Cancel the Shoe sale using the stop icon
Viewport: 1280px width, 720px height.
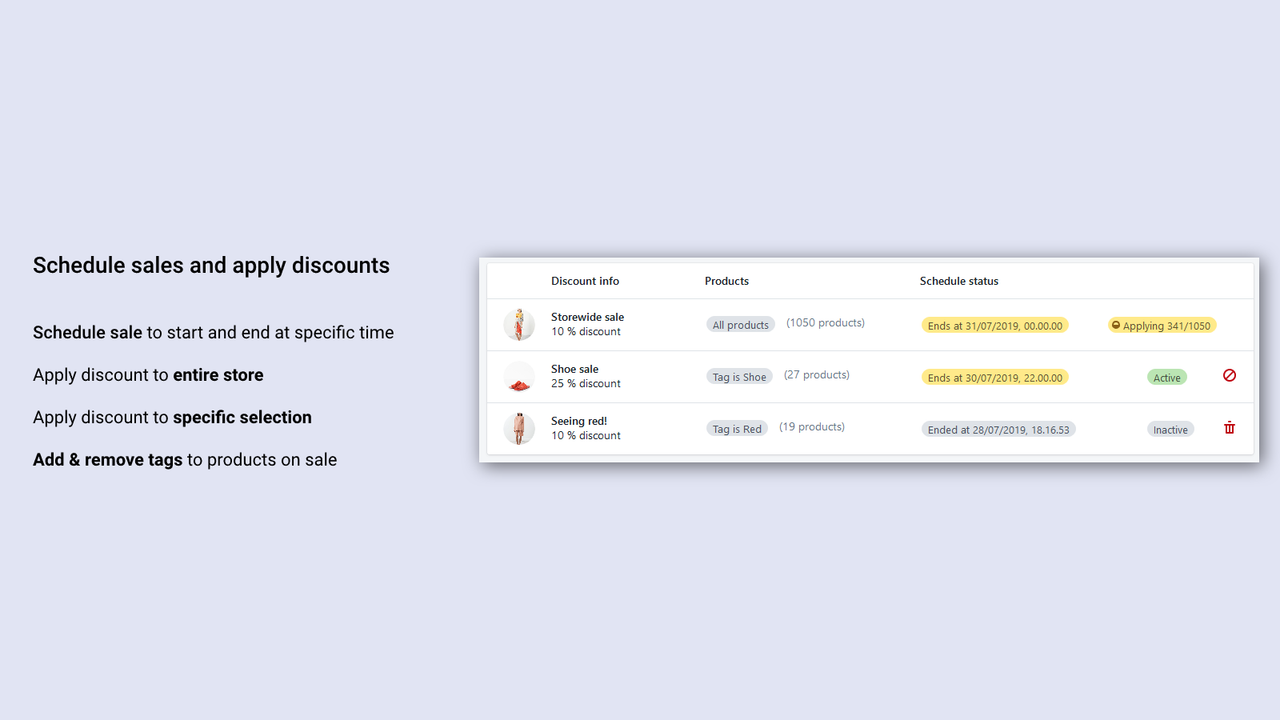point(1229,376)
